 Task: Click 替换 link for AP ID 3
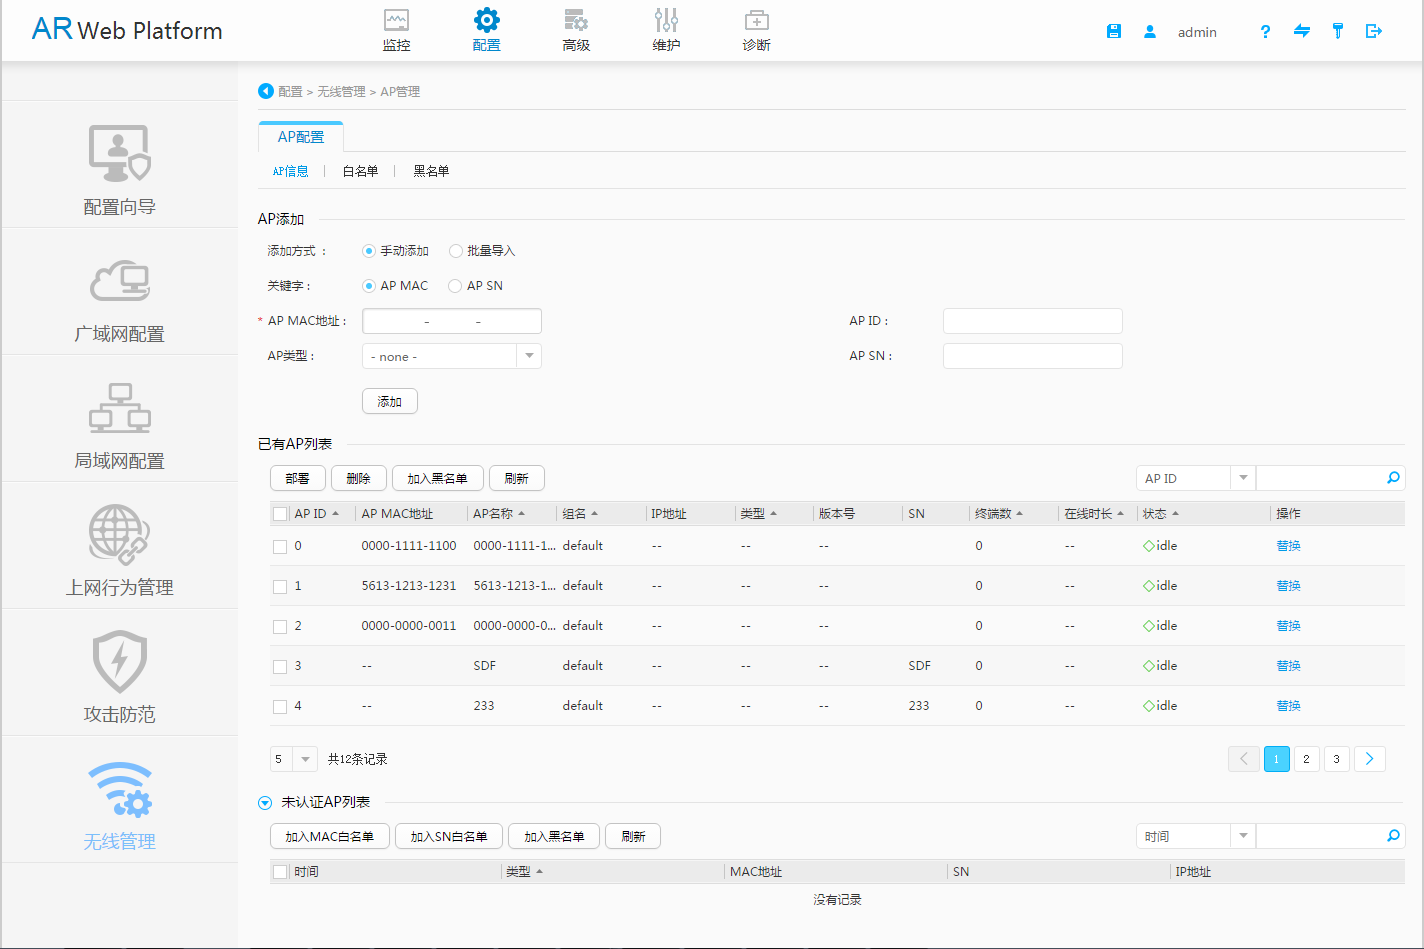(x=1288, y=665)
